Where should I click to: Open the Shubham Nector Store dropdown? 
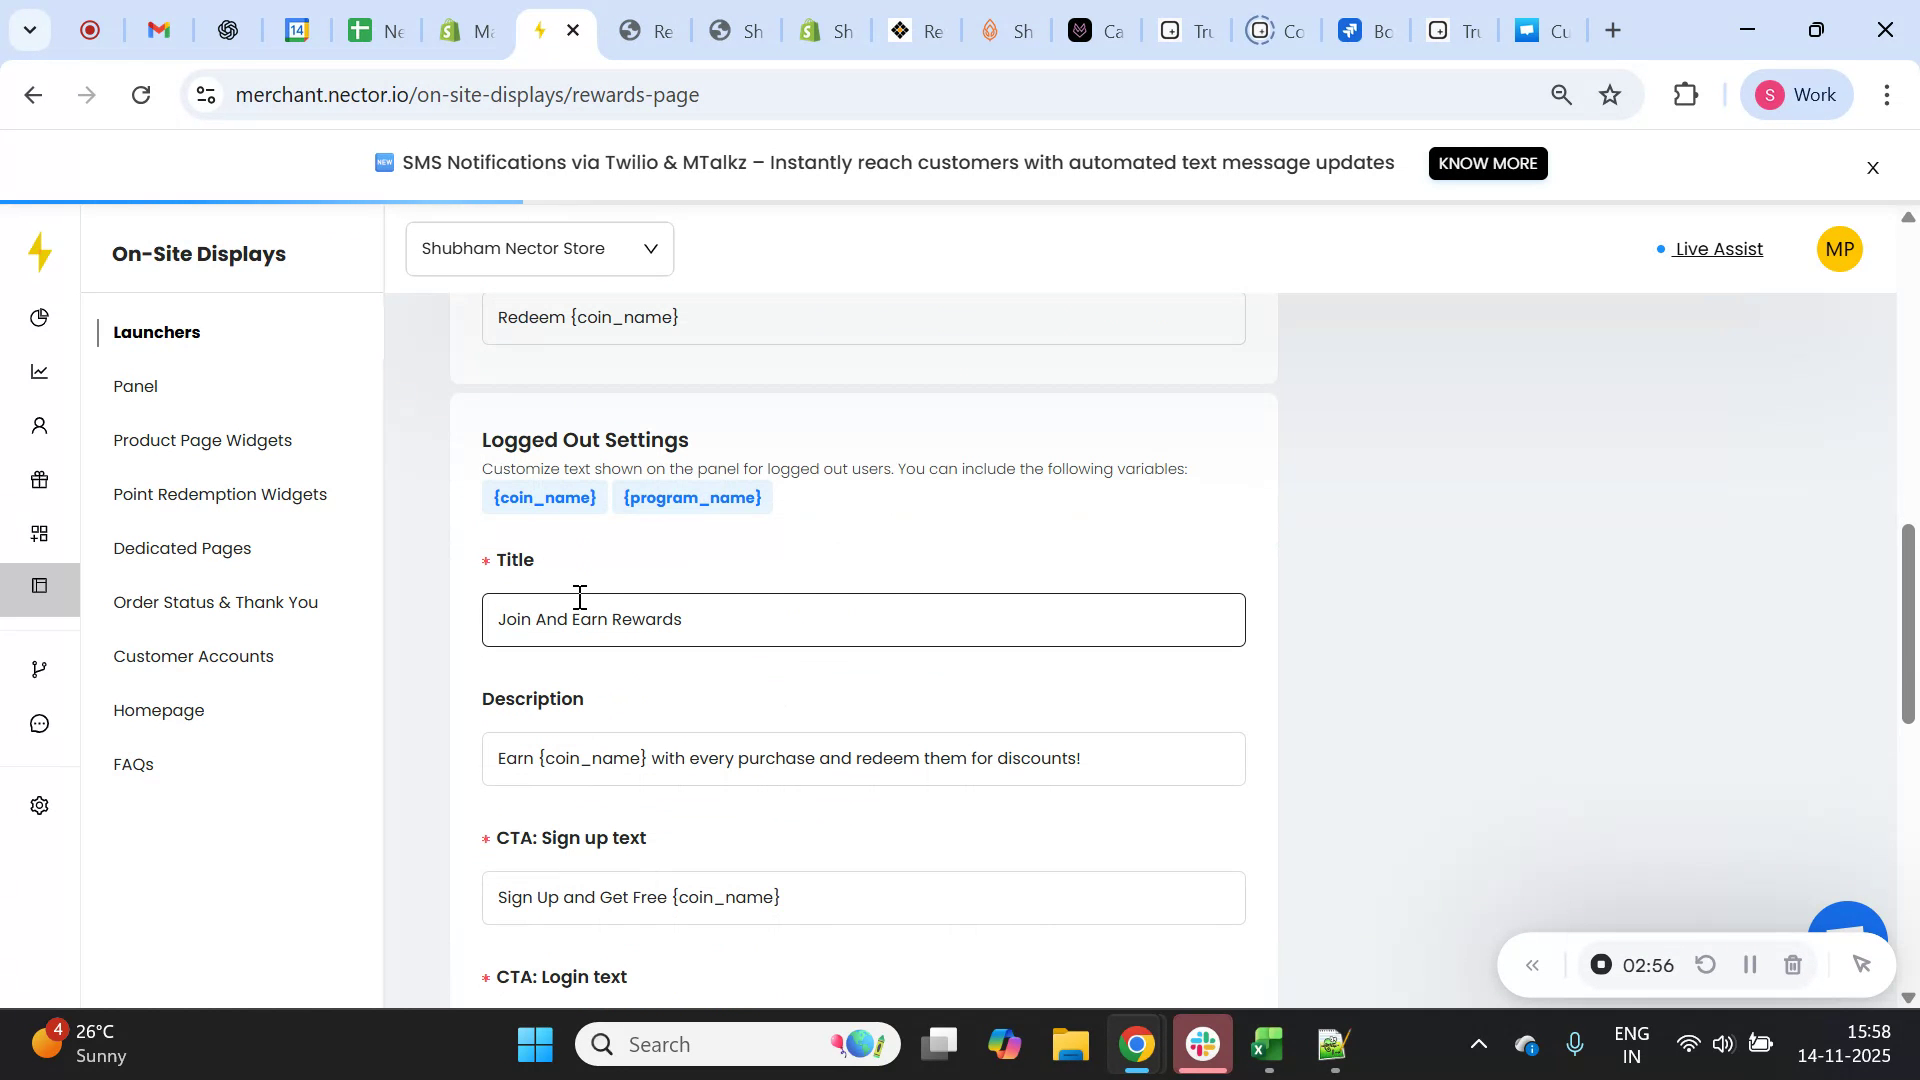pos(539,248)
